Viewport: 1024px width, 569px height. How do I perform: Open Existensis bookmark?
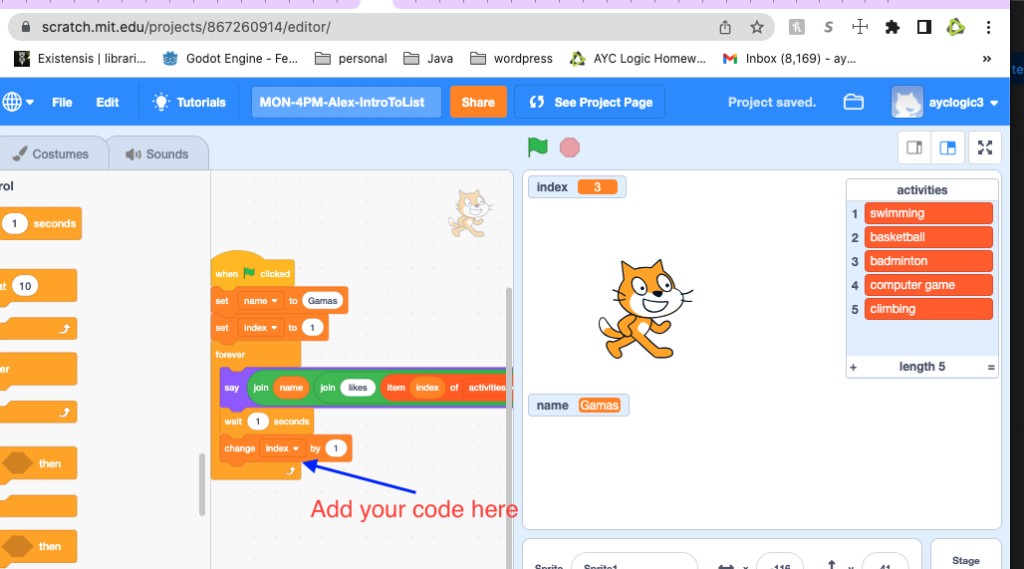pyautogui.click(x=80, y=59)
